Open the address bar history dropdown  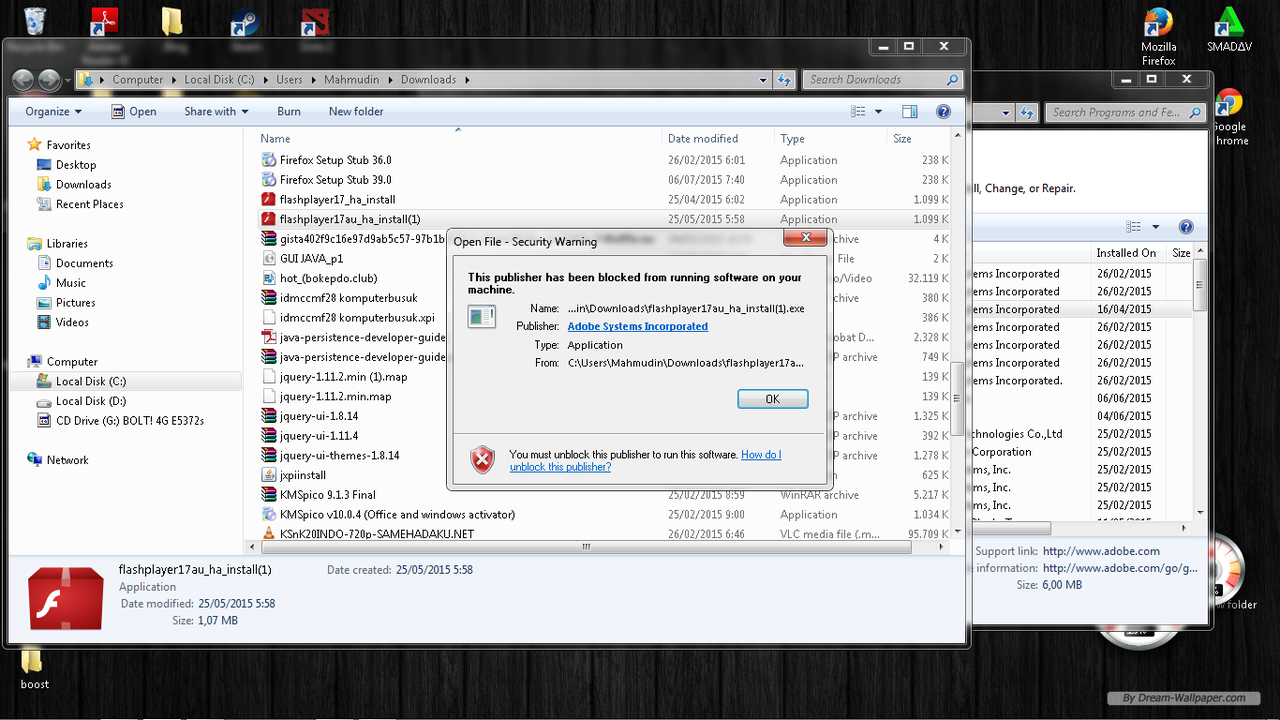pos(763,80)
